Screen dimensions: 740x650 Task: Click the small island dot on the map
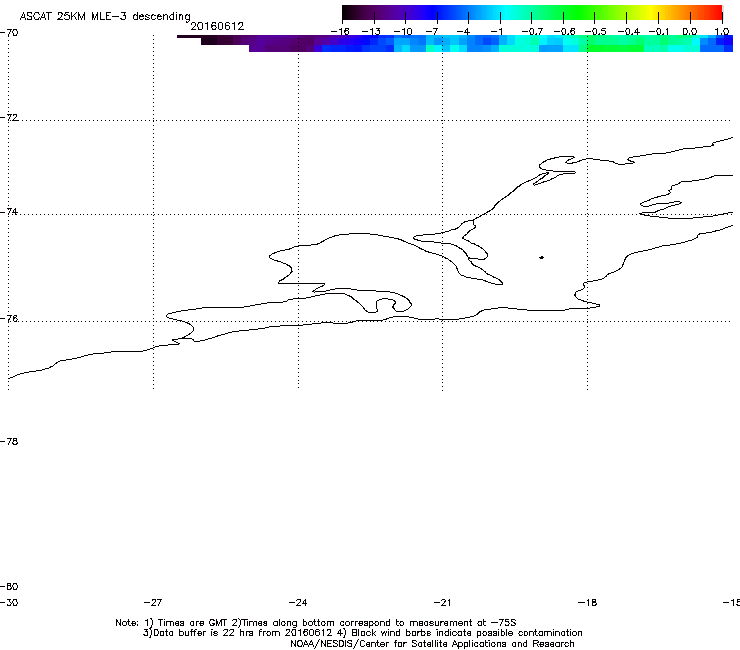click(541, 257)
